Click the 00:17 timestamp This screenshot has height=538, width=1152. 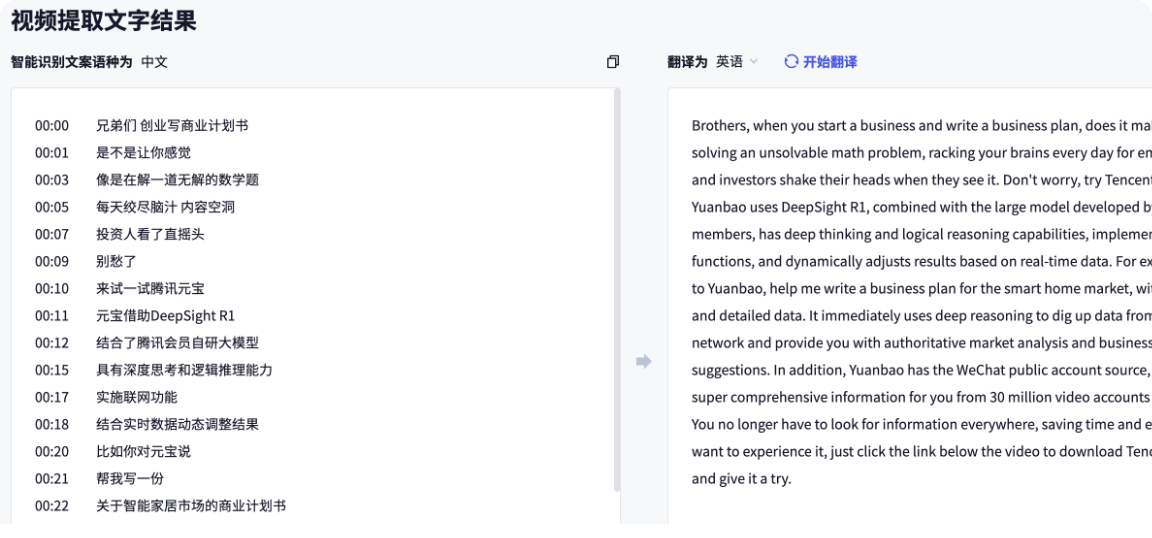pos(51,398)
